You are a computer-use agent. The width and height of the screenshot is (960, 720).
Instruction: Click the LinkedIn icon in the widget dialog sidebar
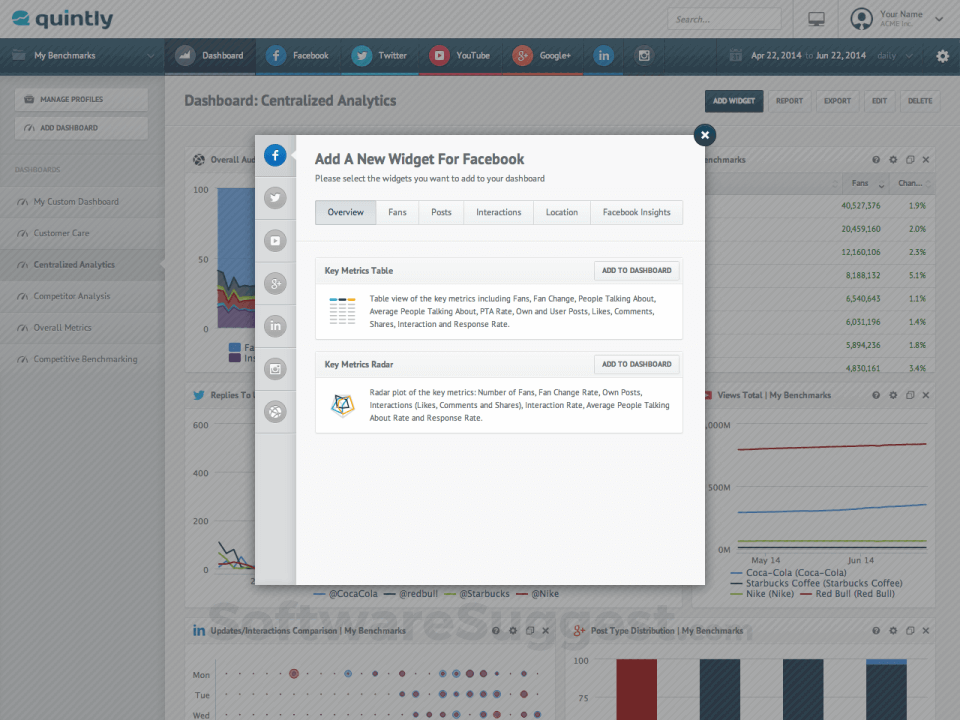click(275, 326)
